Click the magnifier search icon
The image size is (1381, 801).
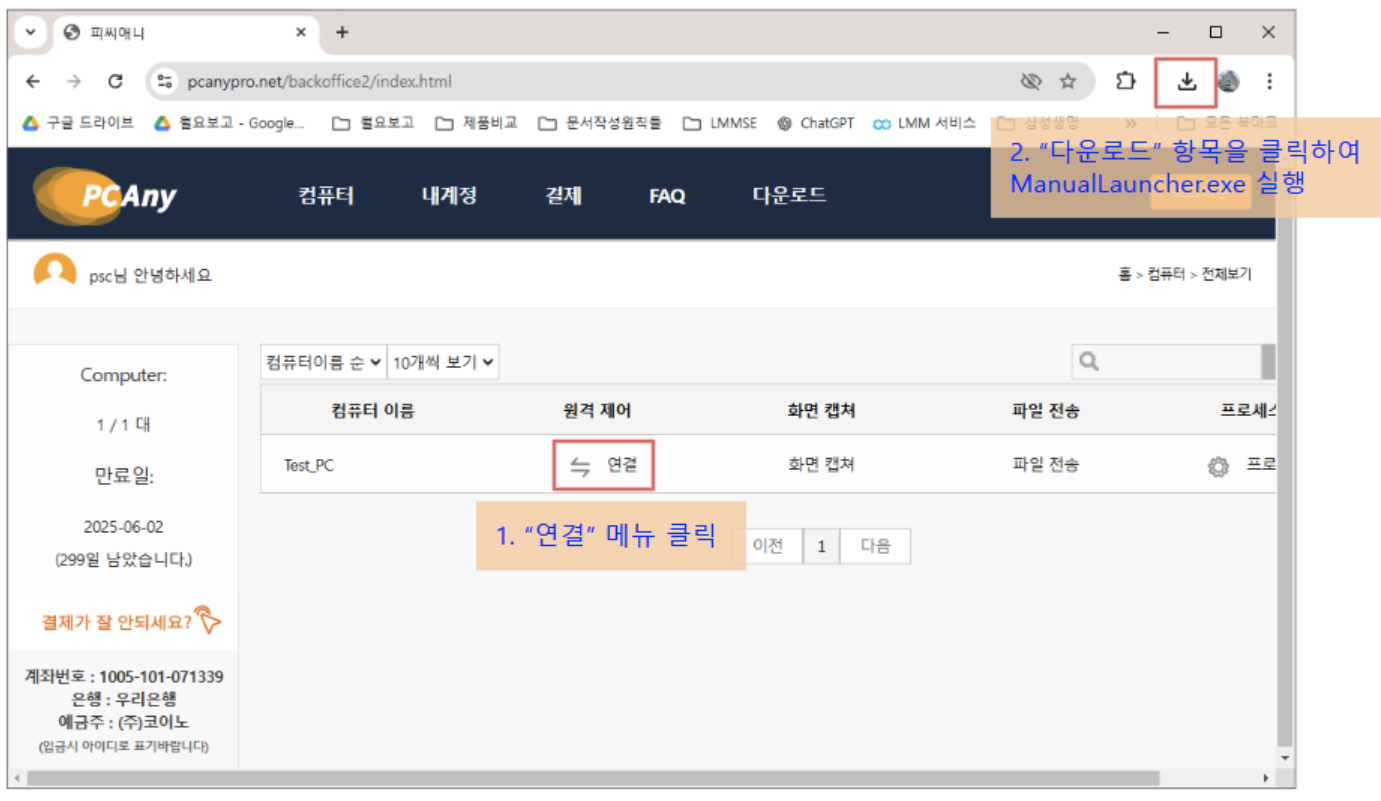[1089, 362]
